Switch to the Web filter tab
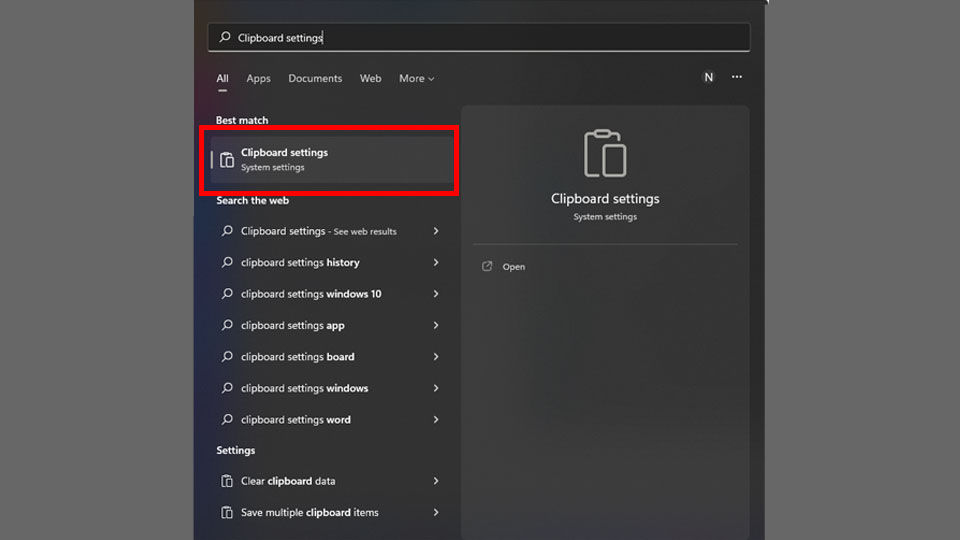Viewport: 960px width, 540px height. (370, 78)
